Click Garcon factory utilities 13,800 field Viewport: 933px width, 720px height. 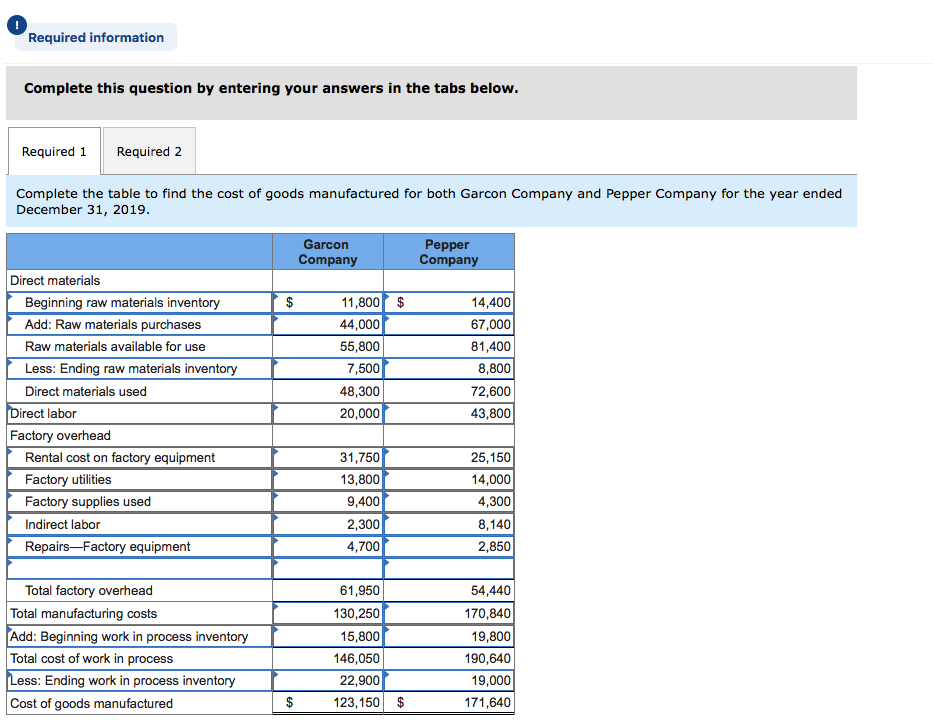tap(328, 479)
